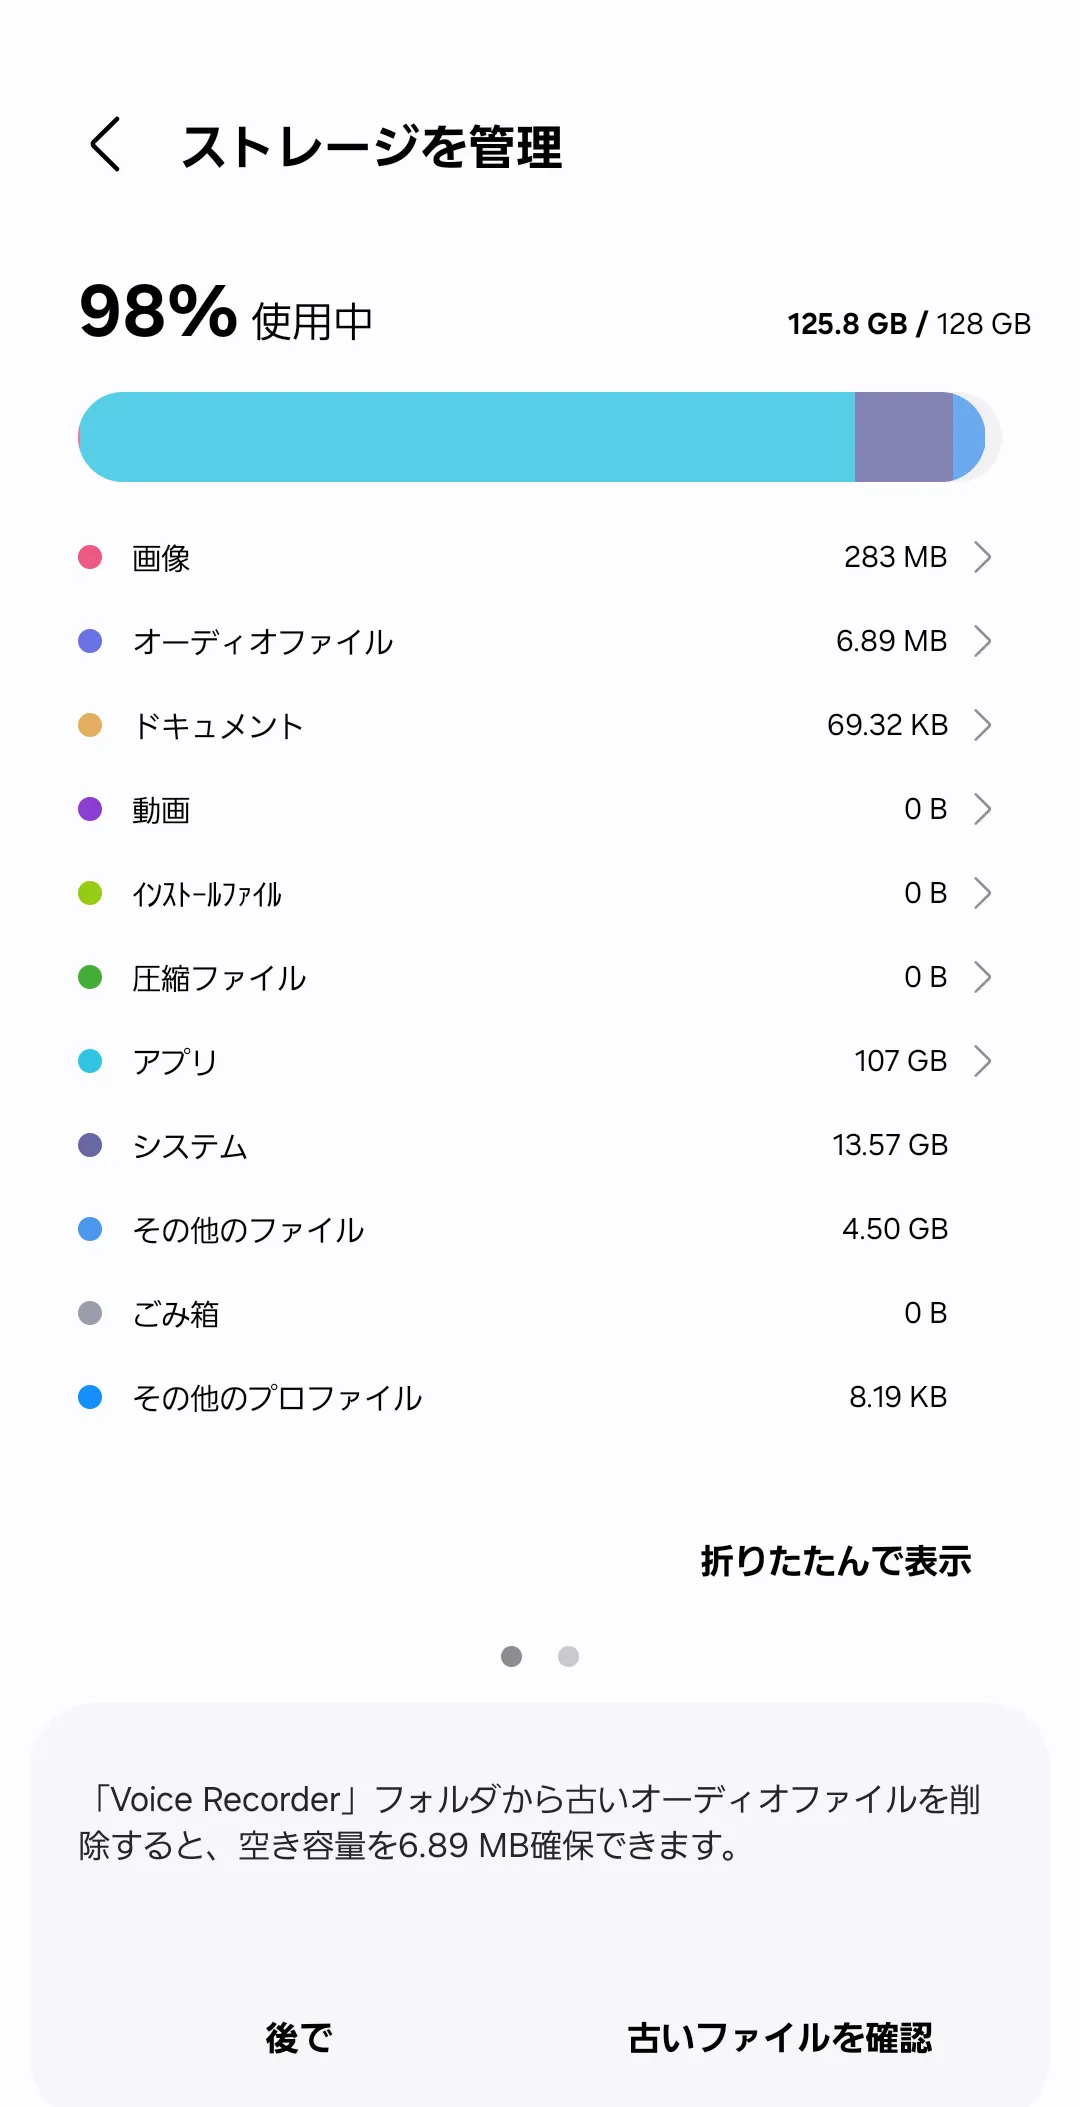Open 画像 details via its chevron
This screenshot has height=2107, width=1080.
pos(982,557)
